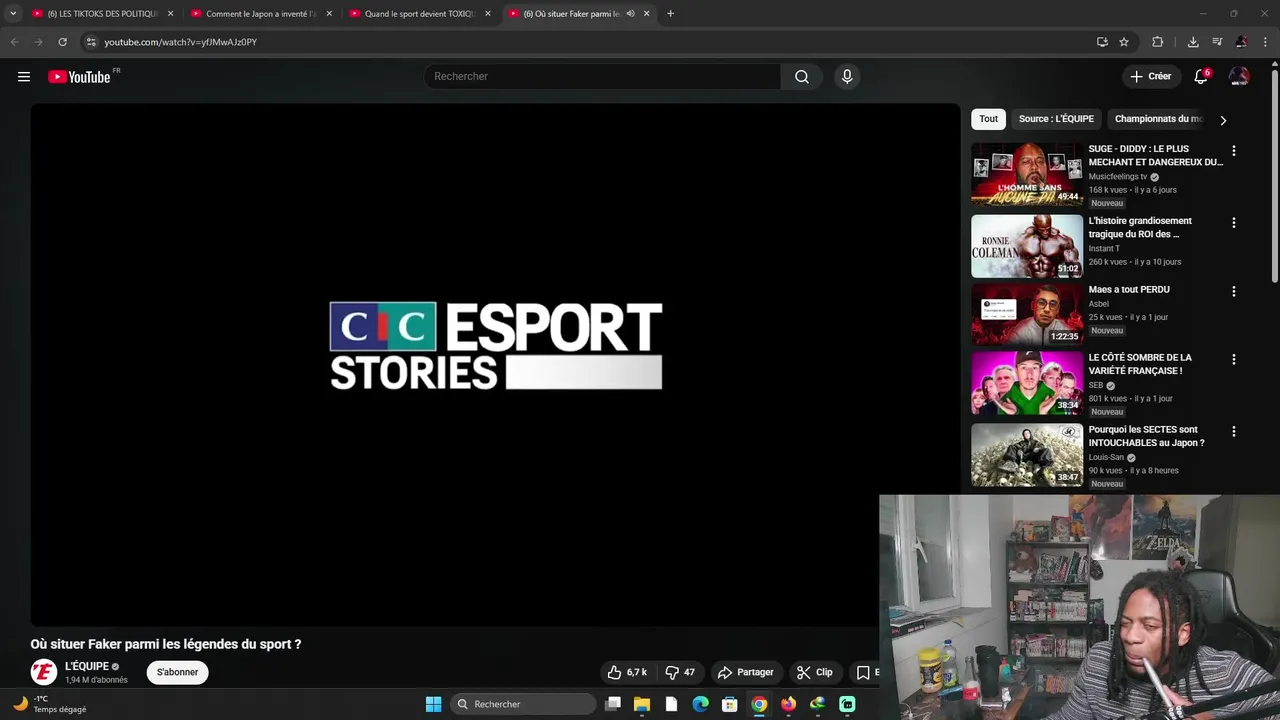Close the Où situer Faker tab
Viewport: 1280px width, 720px height.
[x=647, y=14]
